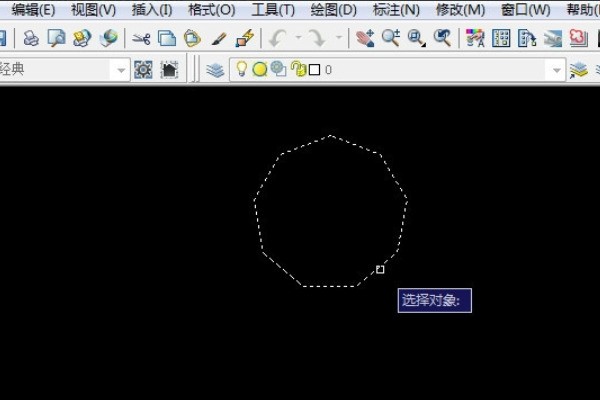This screenshot has height=400, width=600.
Task: Toggle the lock icon of layer 0
Action: 296,70
